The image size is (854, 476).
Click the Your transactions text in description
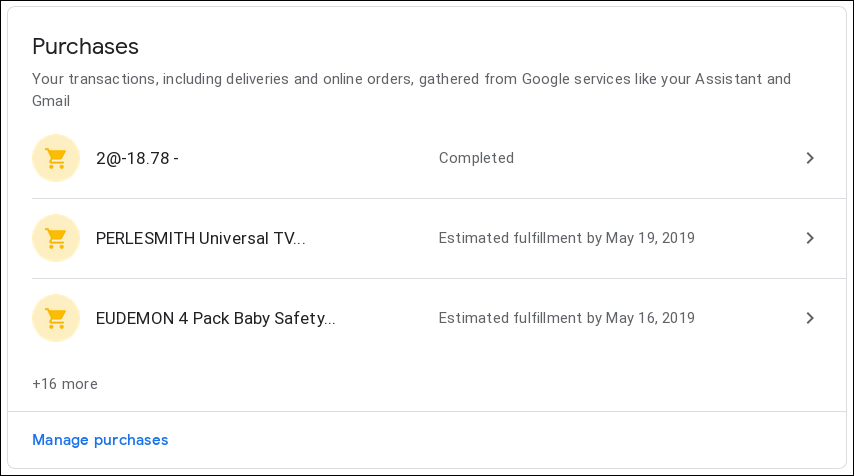[95, 79]
